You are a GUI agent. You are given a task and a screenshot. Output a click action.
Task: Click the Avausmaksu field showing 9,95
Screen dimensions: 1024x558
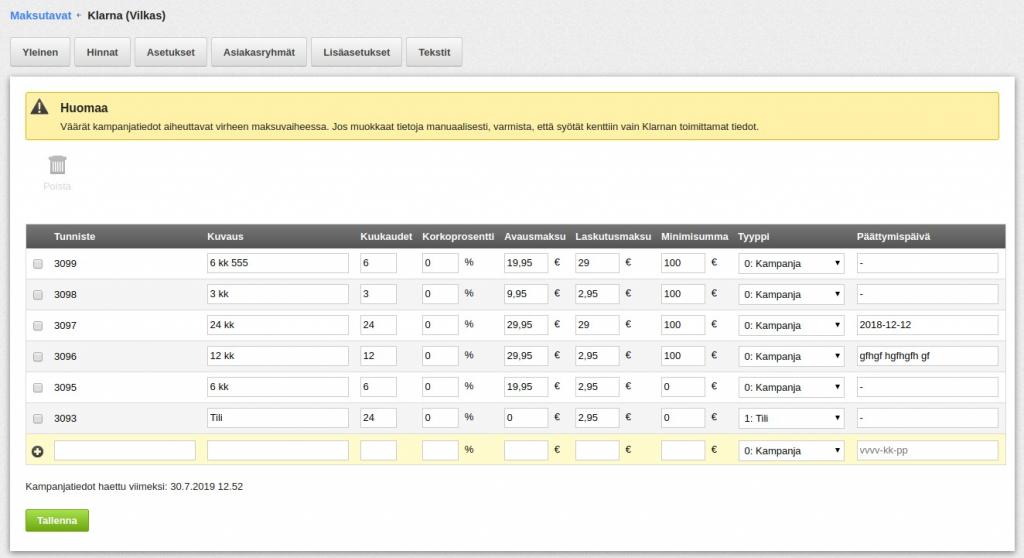526,293
